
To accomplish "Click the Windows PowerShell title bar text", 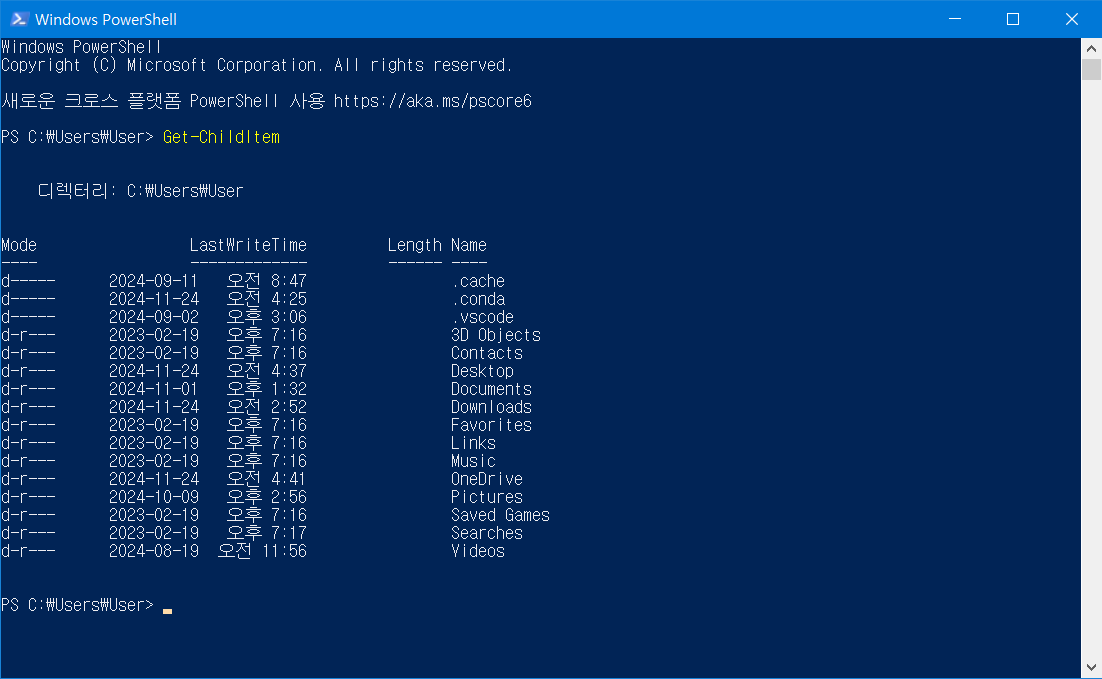I will [x=106, y=20].
